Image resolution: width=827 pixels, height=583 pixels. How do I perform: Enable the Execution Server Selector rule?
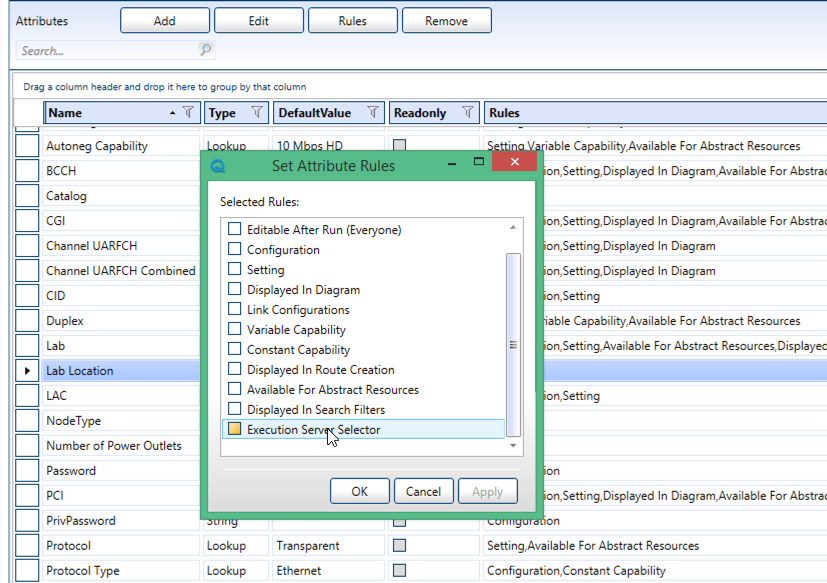click(235, 430)
